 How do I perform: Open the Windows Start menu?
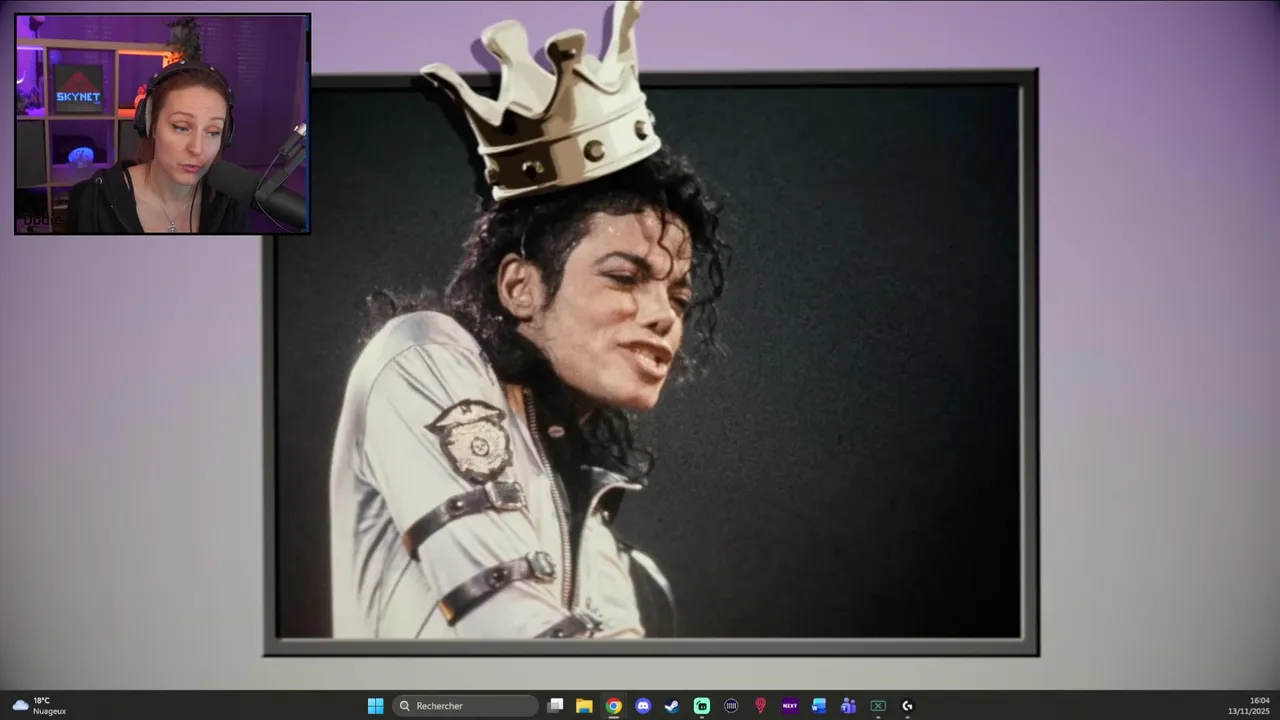(375, 706)
